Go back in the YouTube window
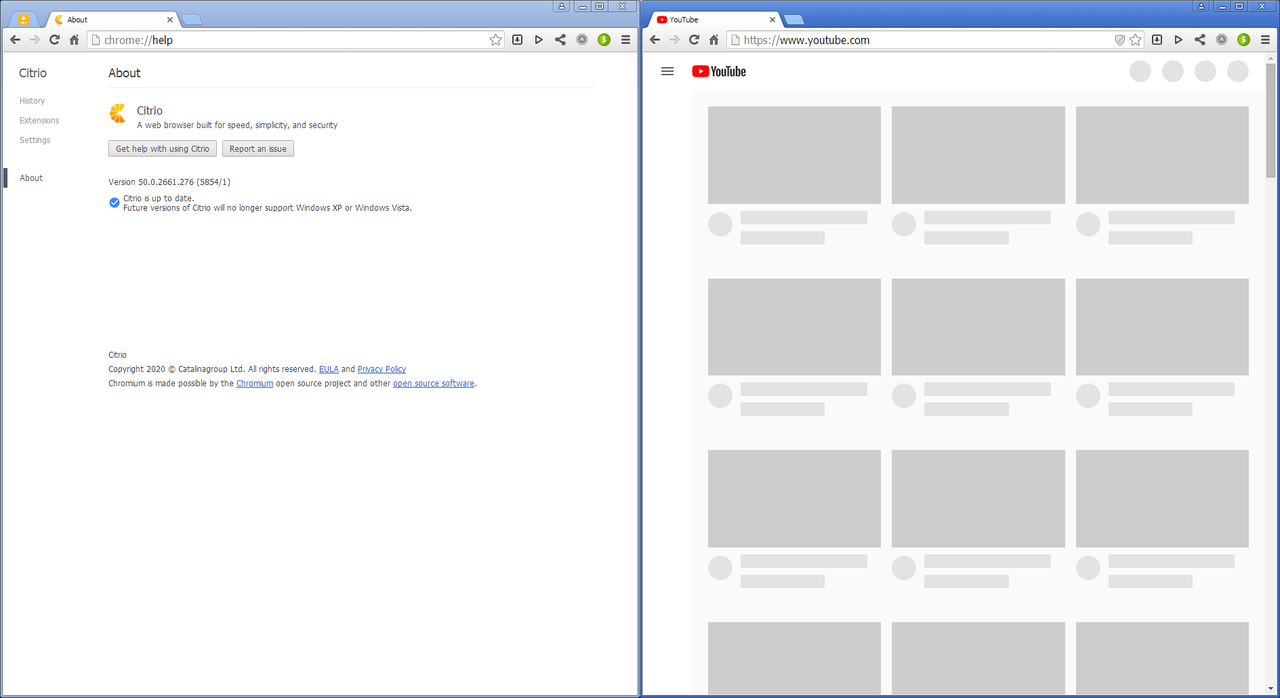This screenshot has width=1280, height=698. [655, 40]
